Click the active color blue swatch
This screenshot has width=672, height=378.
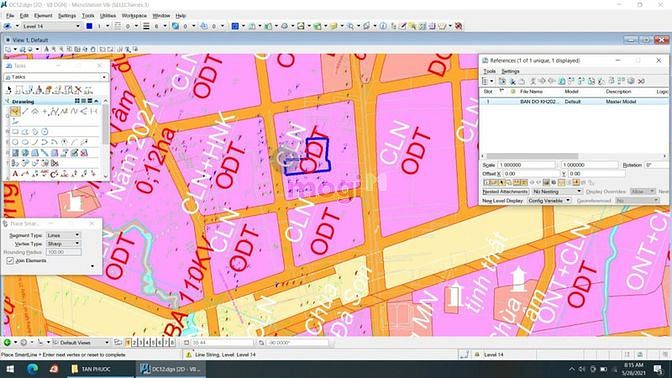[x=89, y=26]
